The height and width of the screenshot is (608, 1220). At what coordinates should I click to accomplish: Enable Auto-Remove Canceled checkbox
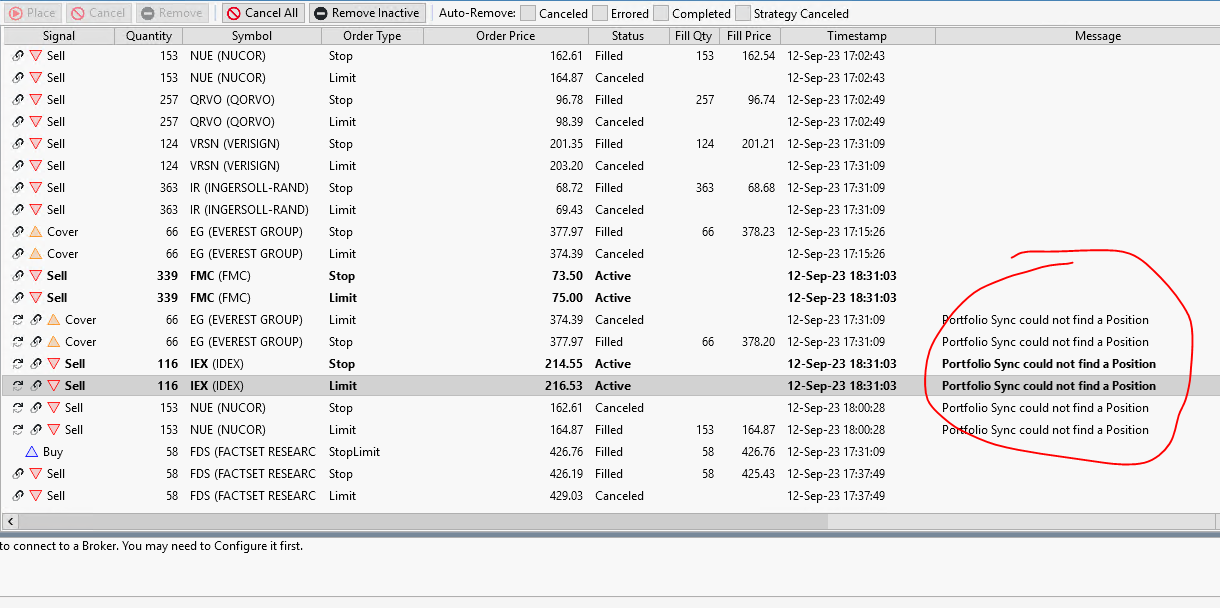(528, 13)
